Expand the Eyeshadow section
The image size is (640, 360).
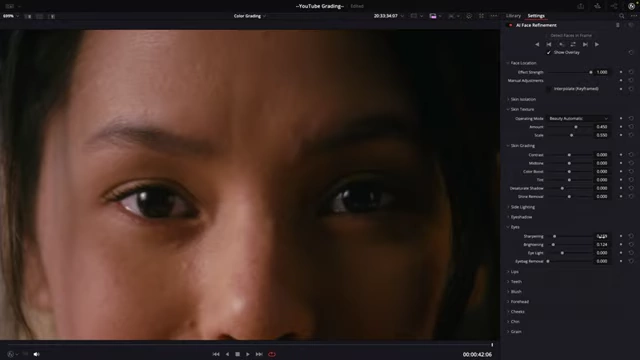(x=508, y=217)
